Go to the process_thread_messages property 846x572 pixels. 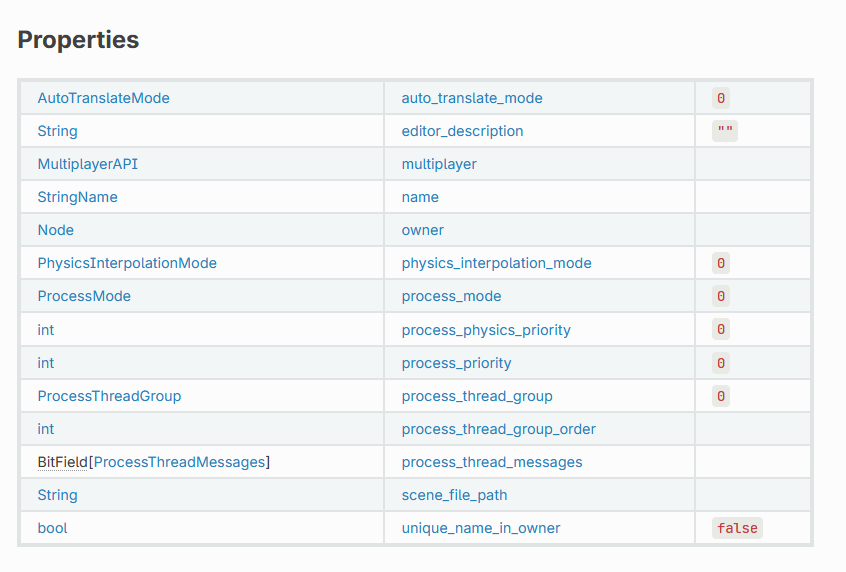[492, 462]
